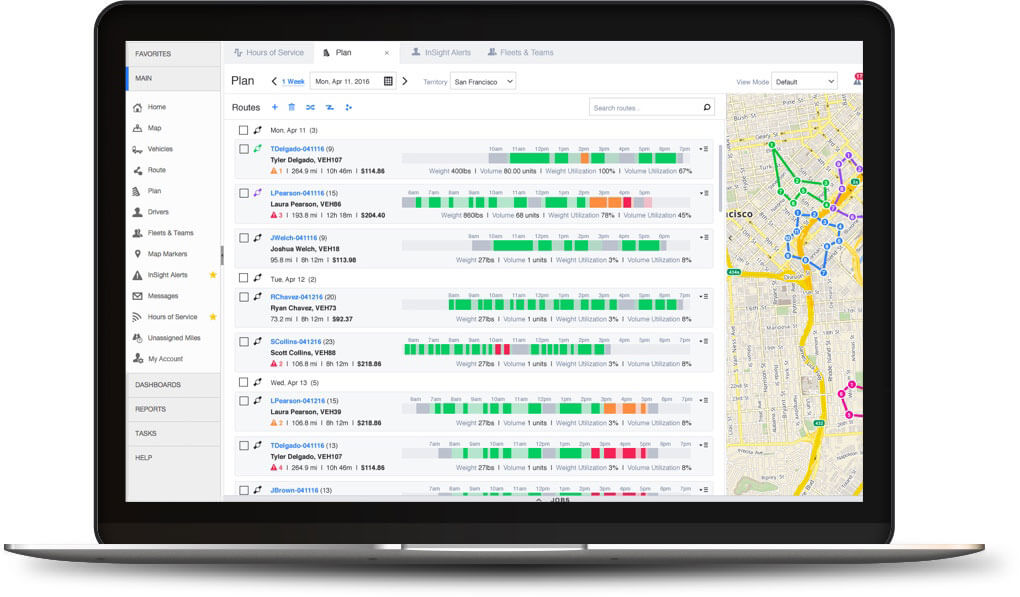Click the fourth Routes toolbar icon after shuffle
Screen dimensions: 1020x597
(x=330, y=107)
